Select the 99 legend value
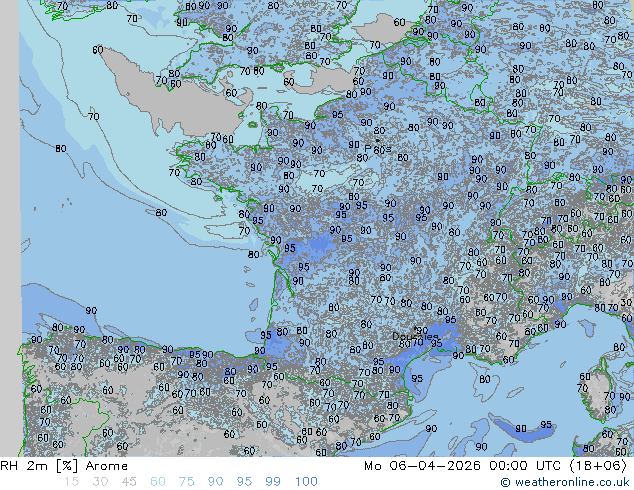634x490 pixels. 273,482
